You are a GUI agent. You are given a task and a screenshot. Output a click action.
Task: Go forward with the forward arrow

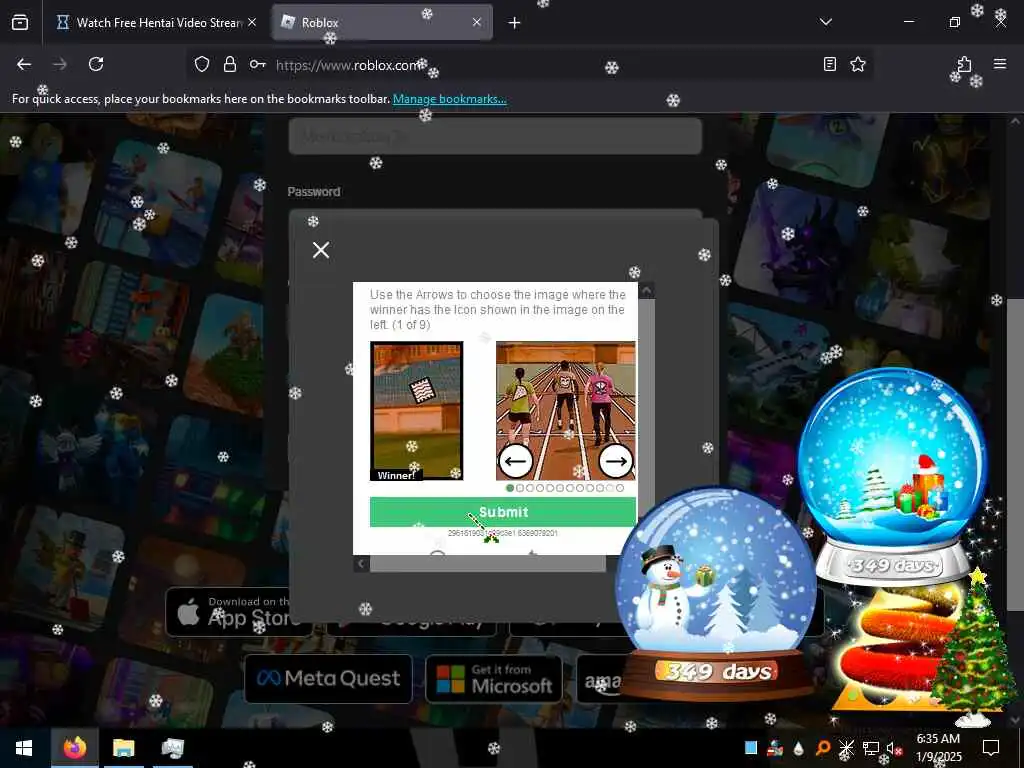click(x=59, y=64)
